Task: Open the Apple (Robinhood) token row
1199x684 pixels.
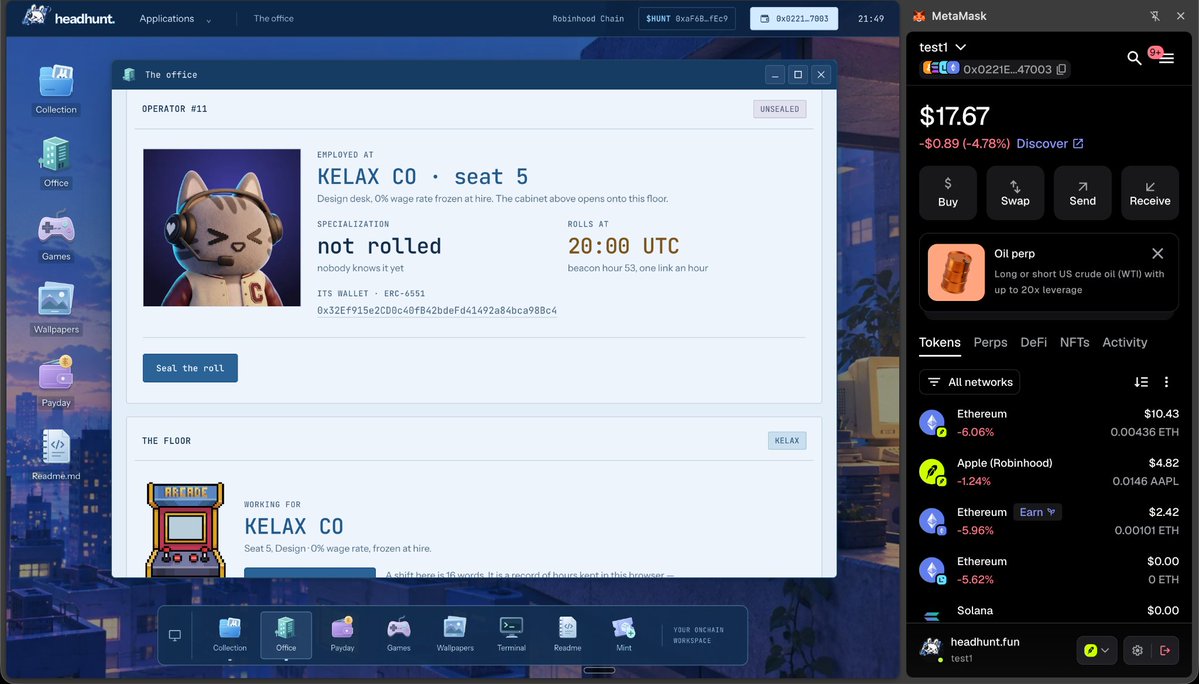Action: [1048, 472]
